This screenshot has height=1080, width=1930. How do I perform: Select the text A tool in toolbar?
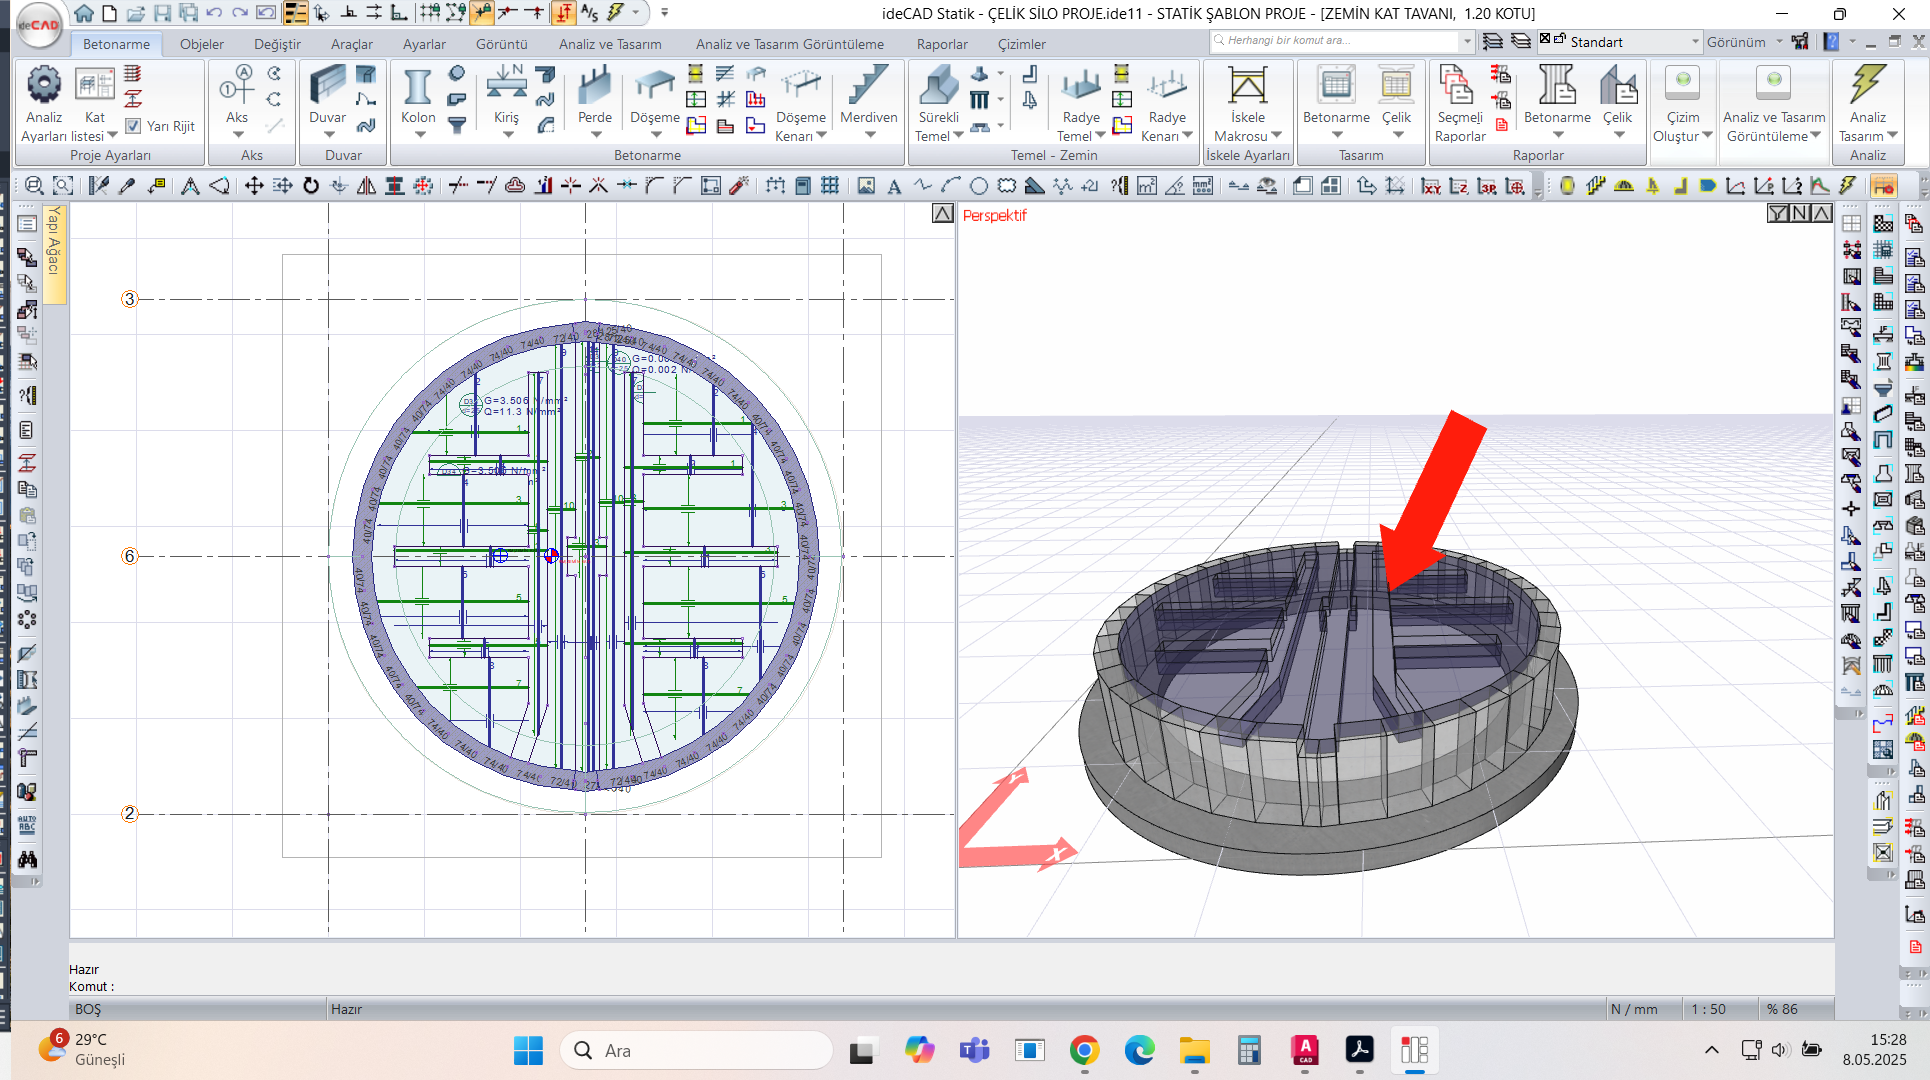point(894,186)
